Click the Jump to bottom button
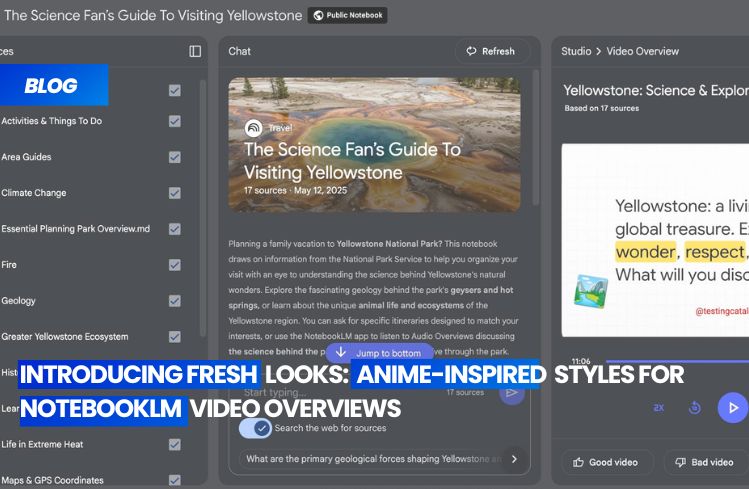The height and width of the screenshot is (489, 749). coord(379,353)
